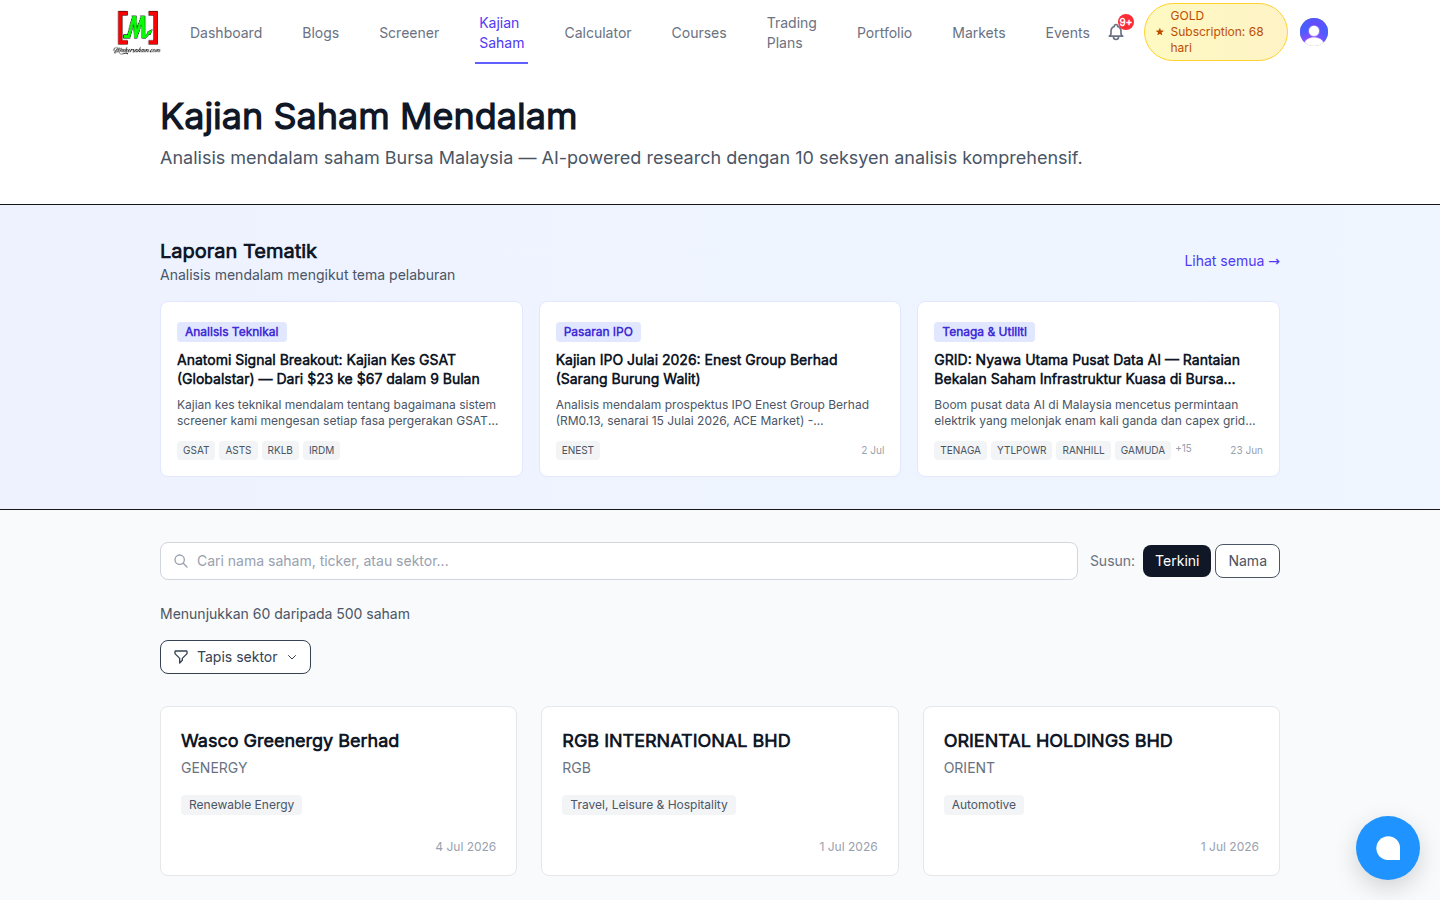1440x900 pixels.
Task: Click the Pasaran IPO category badge
Action: pos(598,332)
